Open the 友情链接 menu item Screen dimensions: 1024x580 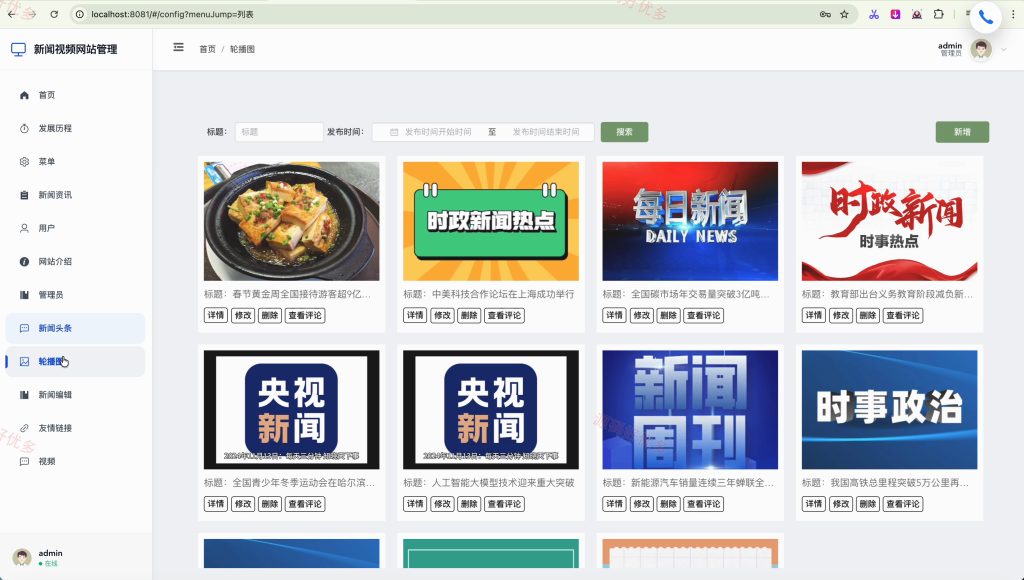click(x=75, y=428)
